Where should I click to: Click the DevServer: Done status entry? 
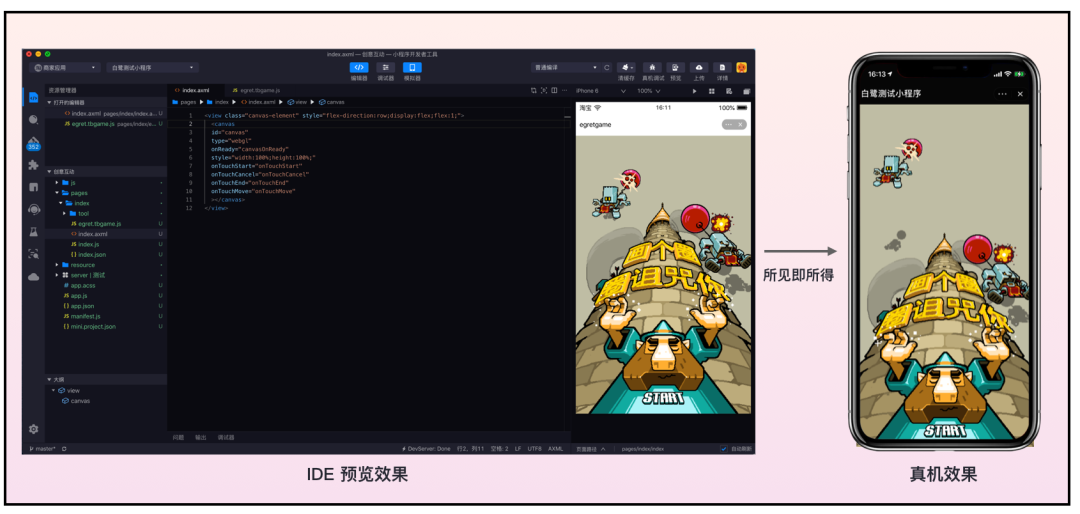click(426, 449)
